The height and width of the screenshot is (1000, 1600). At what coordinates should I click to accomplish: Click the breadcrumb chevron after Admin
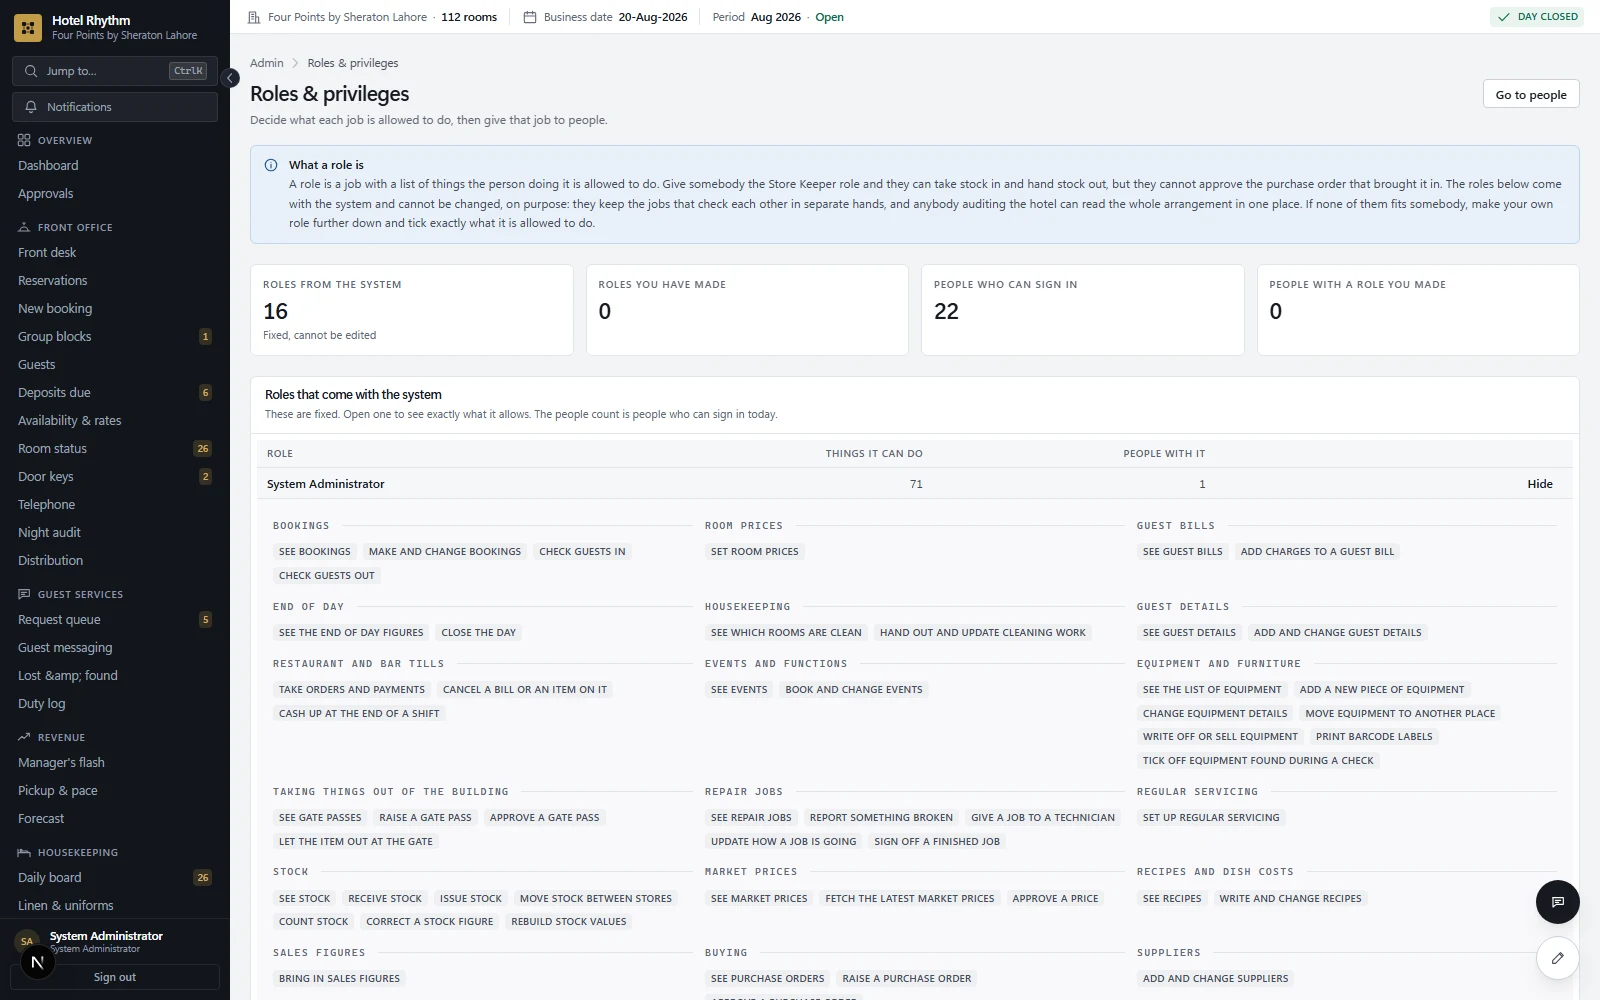pyautogui.click(x=295, y=63)
